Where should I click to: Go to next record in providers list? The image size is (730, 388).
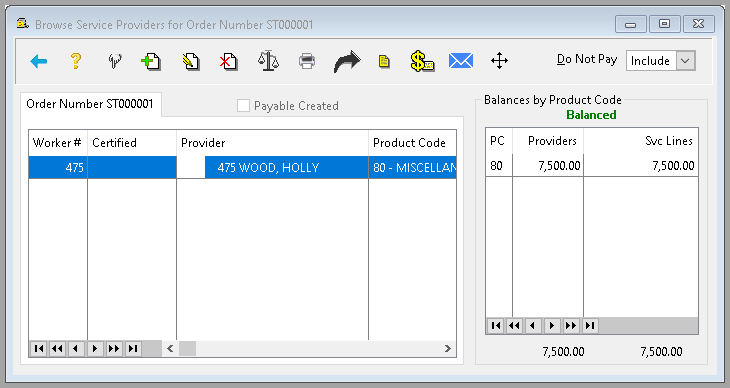(95, 348)
